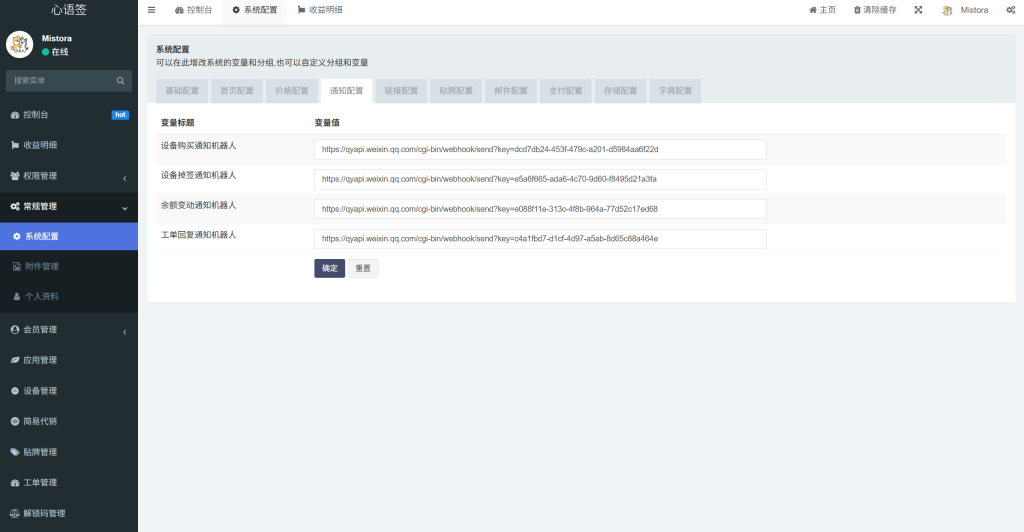Toggle the sidebar with the hamburger icon

click(x=152, y=10)
